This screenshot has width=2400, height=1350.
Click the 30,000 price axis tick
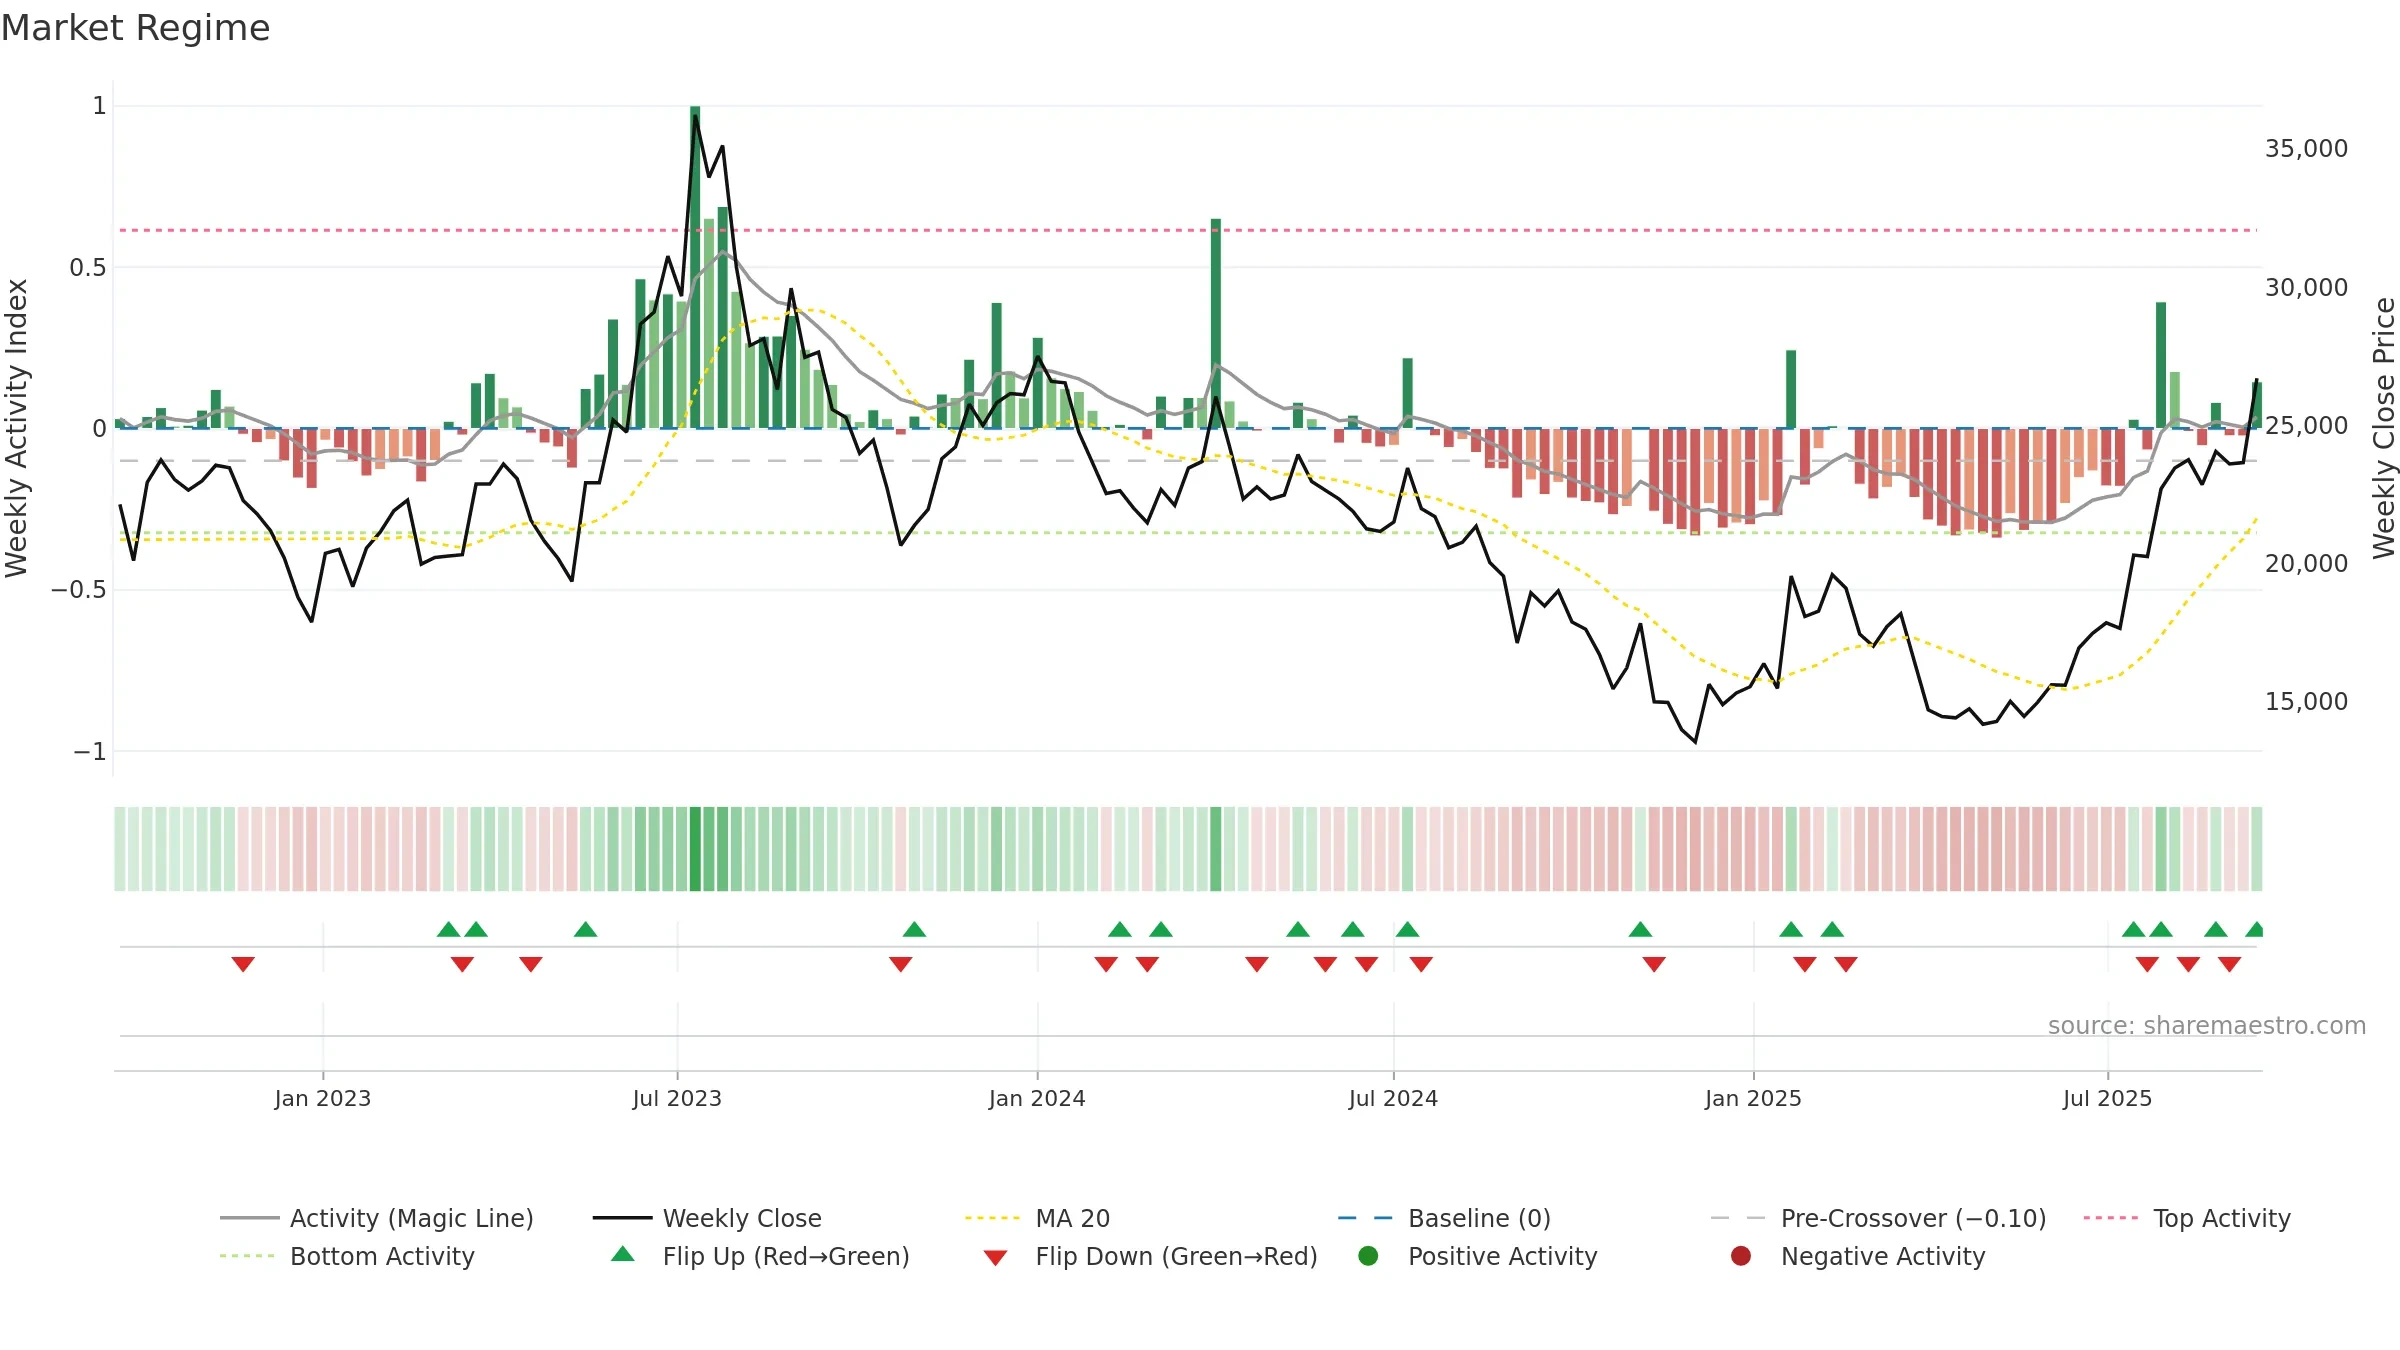2306,287
